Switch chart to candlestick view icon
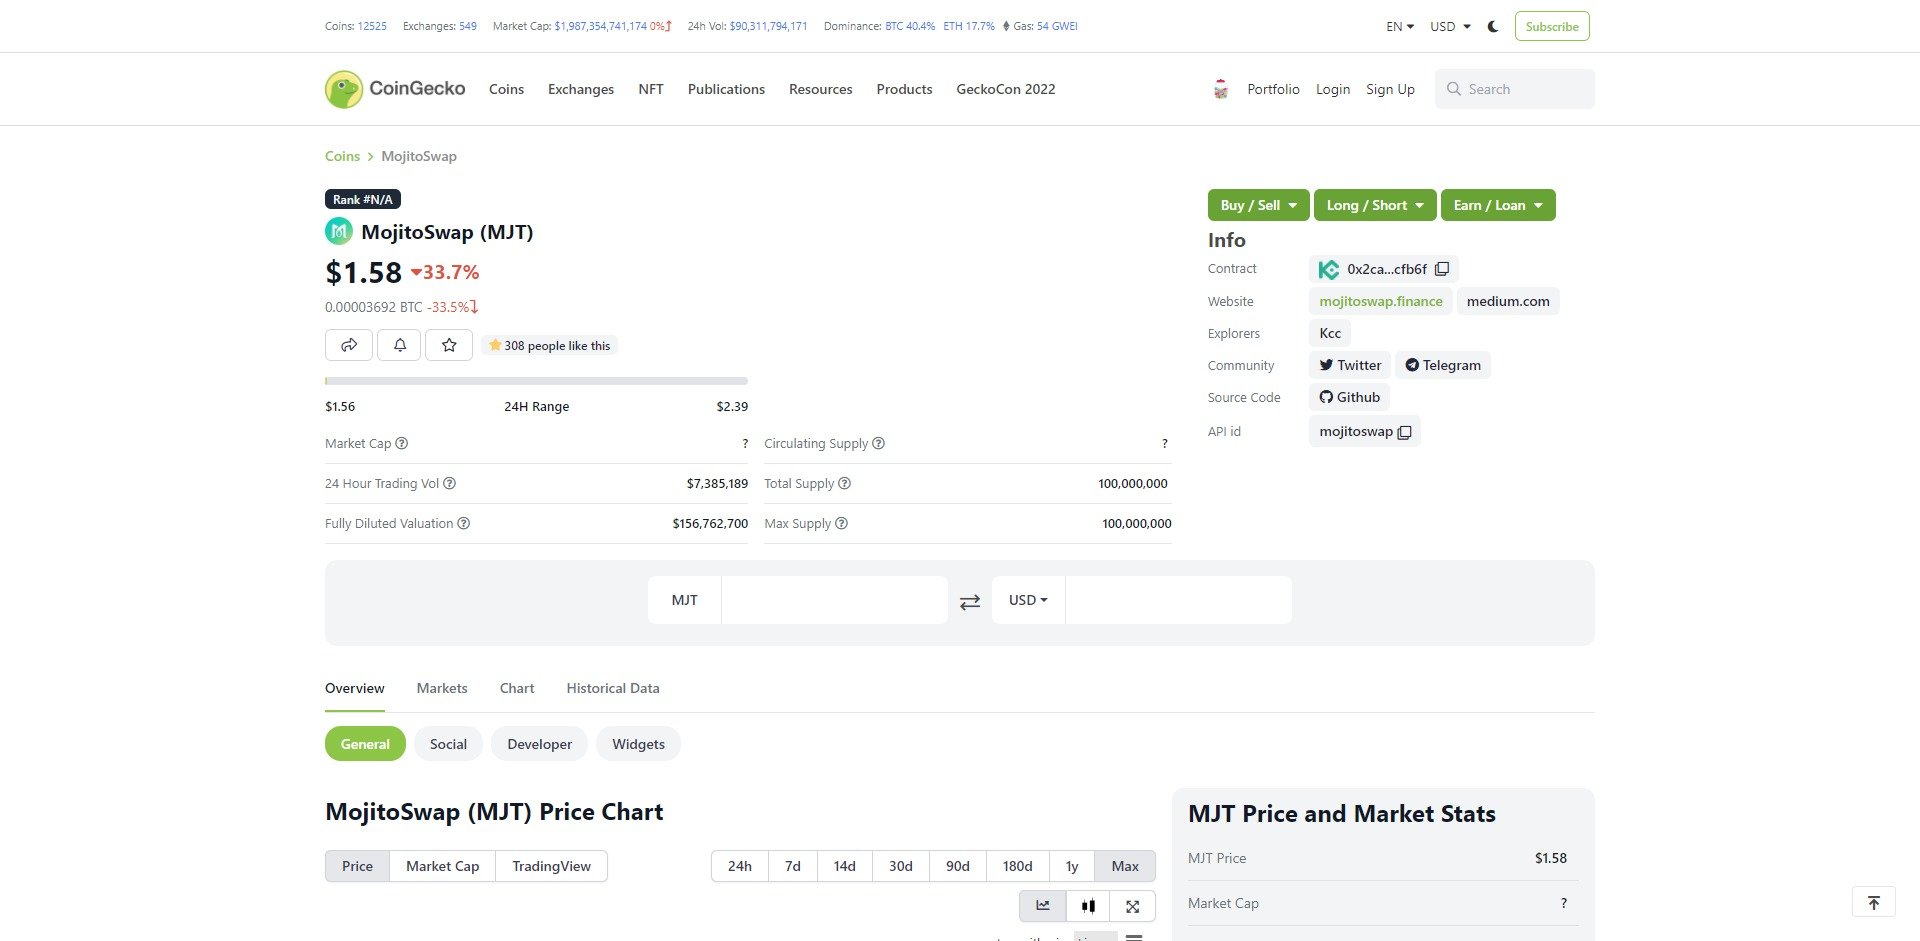1920x941 pixels. [1088, 906]
